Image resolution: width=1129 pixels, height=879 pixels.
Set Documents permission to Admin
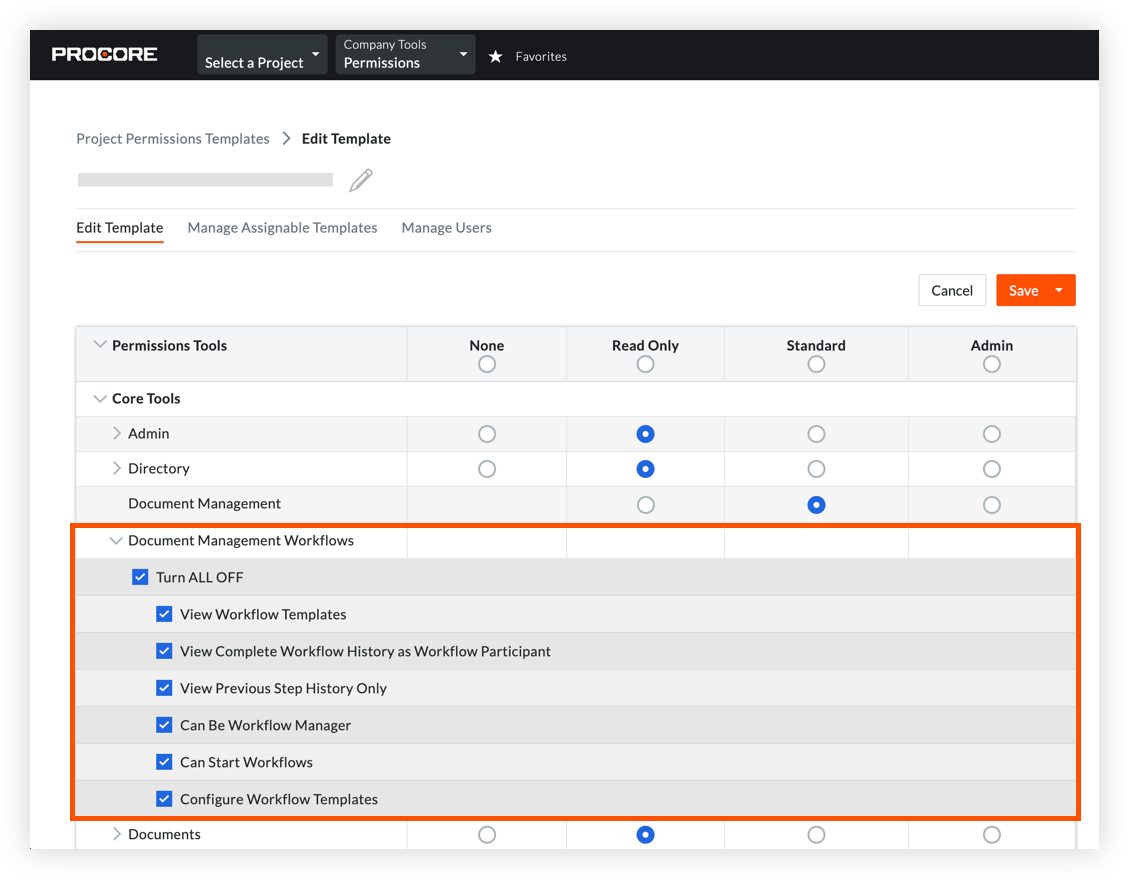pyautogui.click(x=991, y=834)
